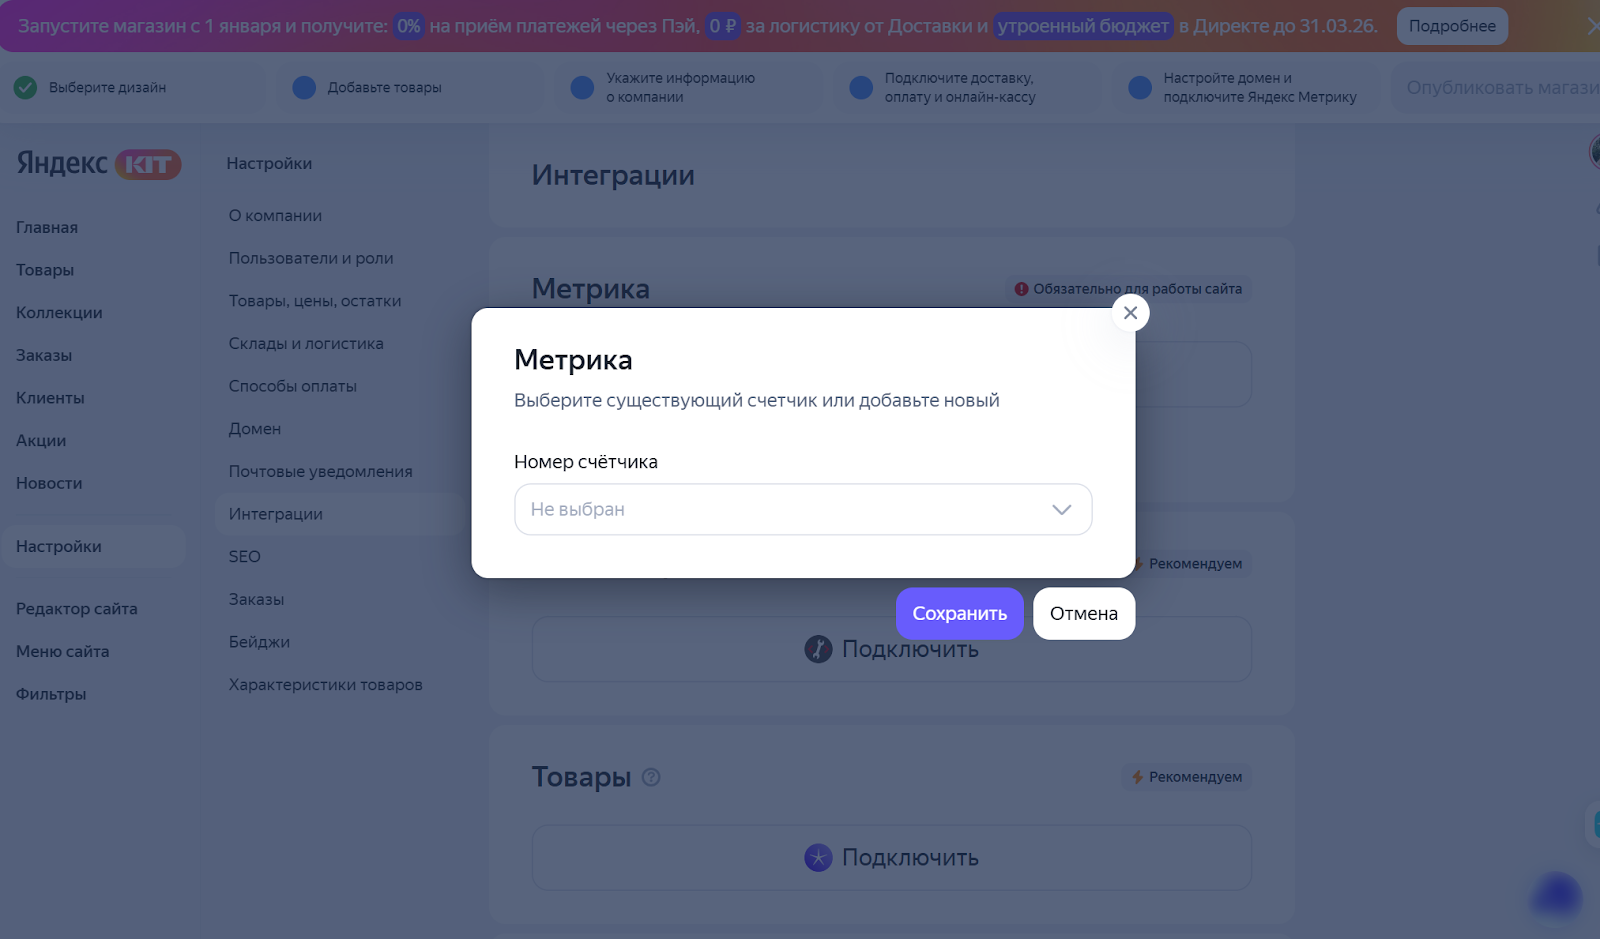The width and height of the screenshot is (1600, 939).
Task: Click Подробнее in the promo banner
Action: click(1451, 26)
